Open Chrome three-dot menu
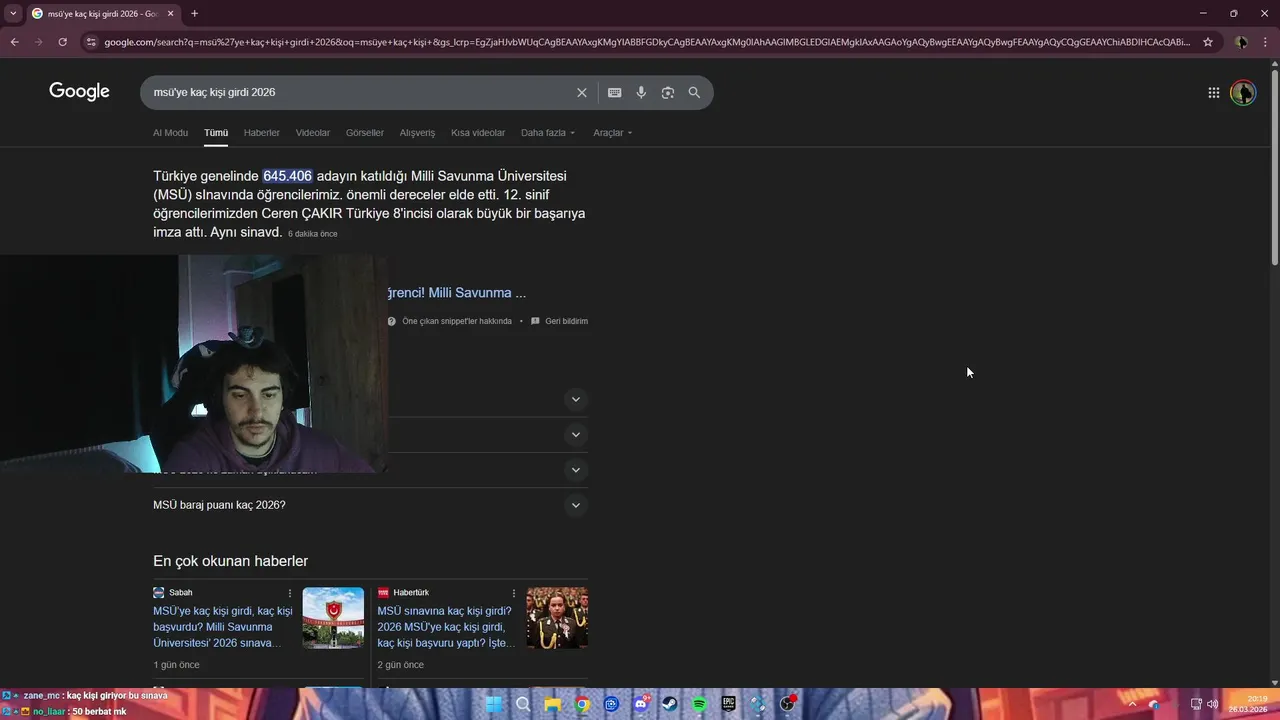Screen dimensions: 1280x720 click(x=1265, y=42)
